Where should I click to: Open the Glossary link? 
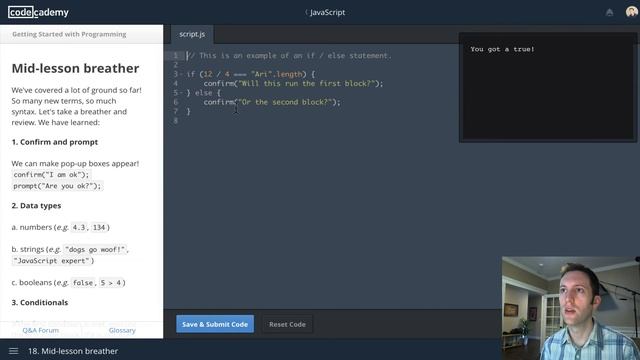click(x=122, y=330)
